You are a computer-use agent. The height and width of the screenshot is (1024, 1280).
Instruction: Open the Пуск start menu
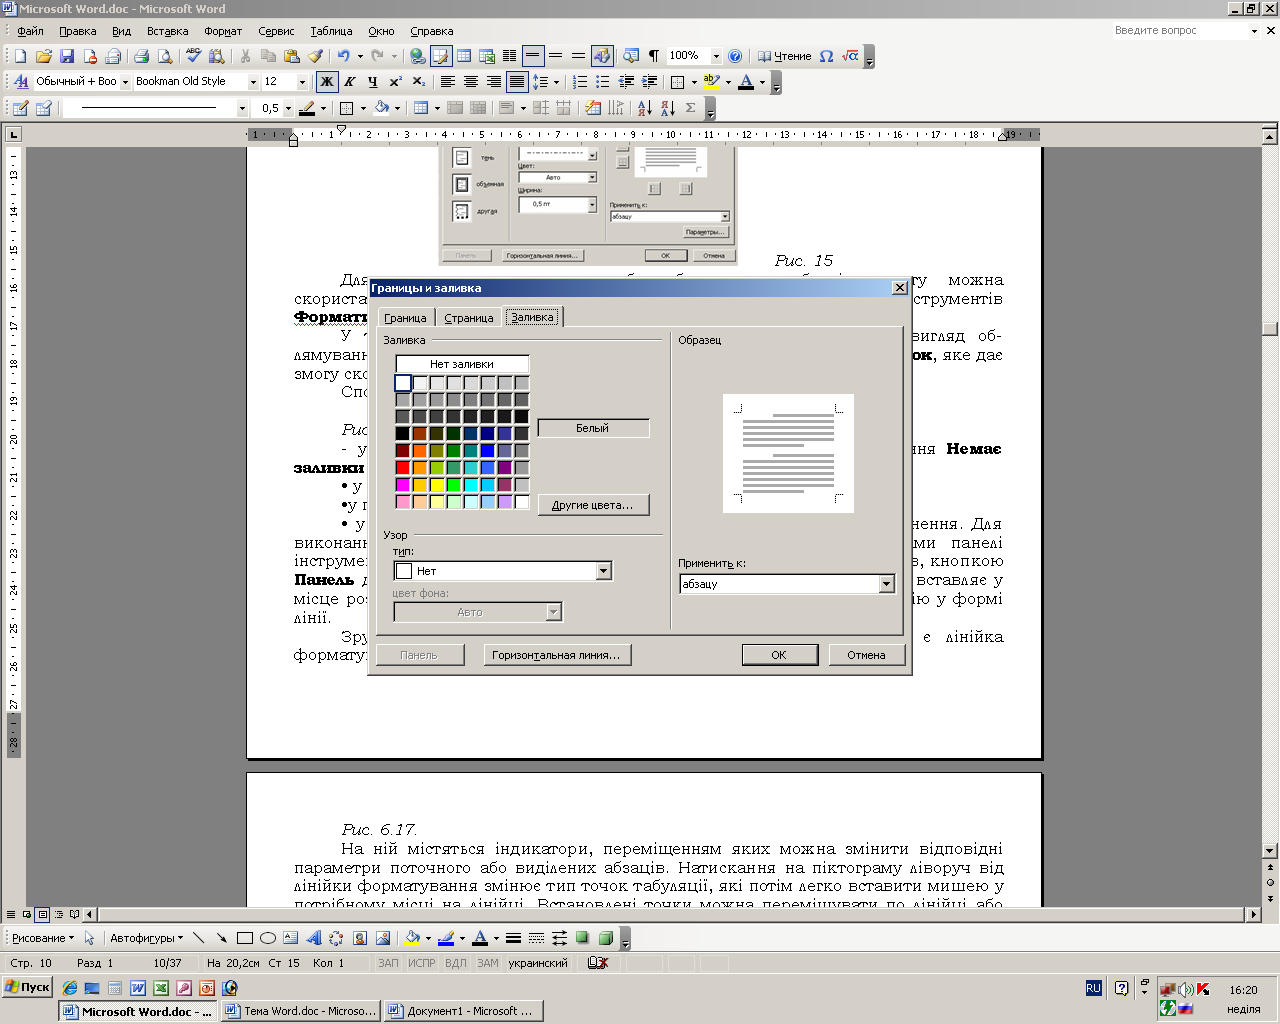27,987
